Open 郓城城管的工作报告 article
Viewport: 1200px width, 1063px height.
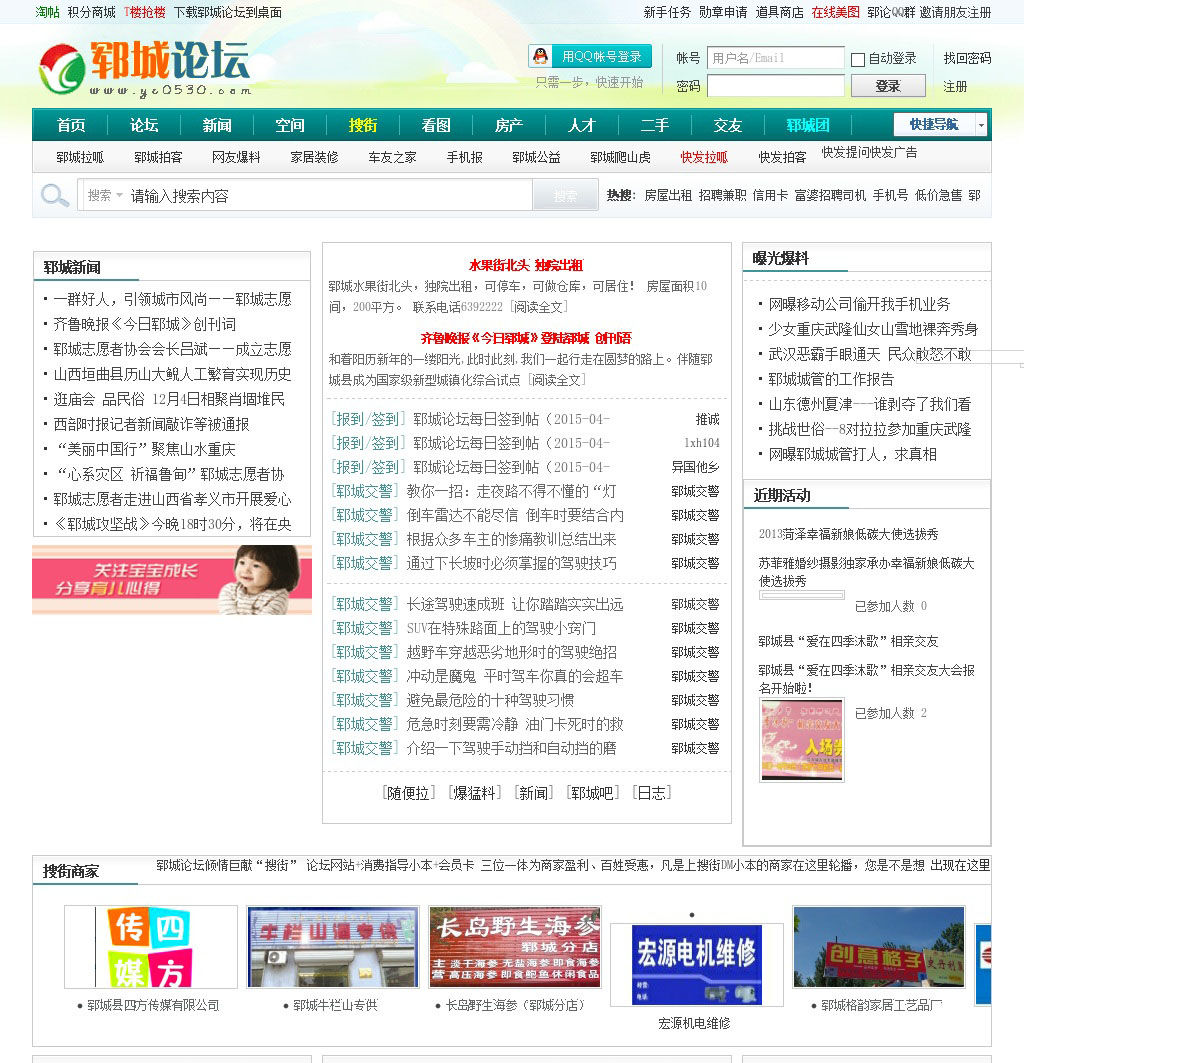pyautogui.click(x=831, y=379)
